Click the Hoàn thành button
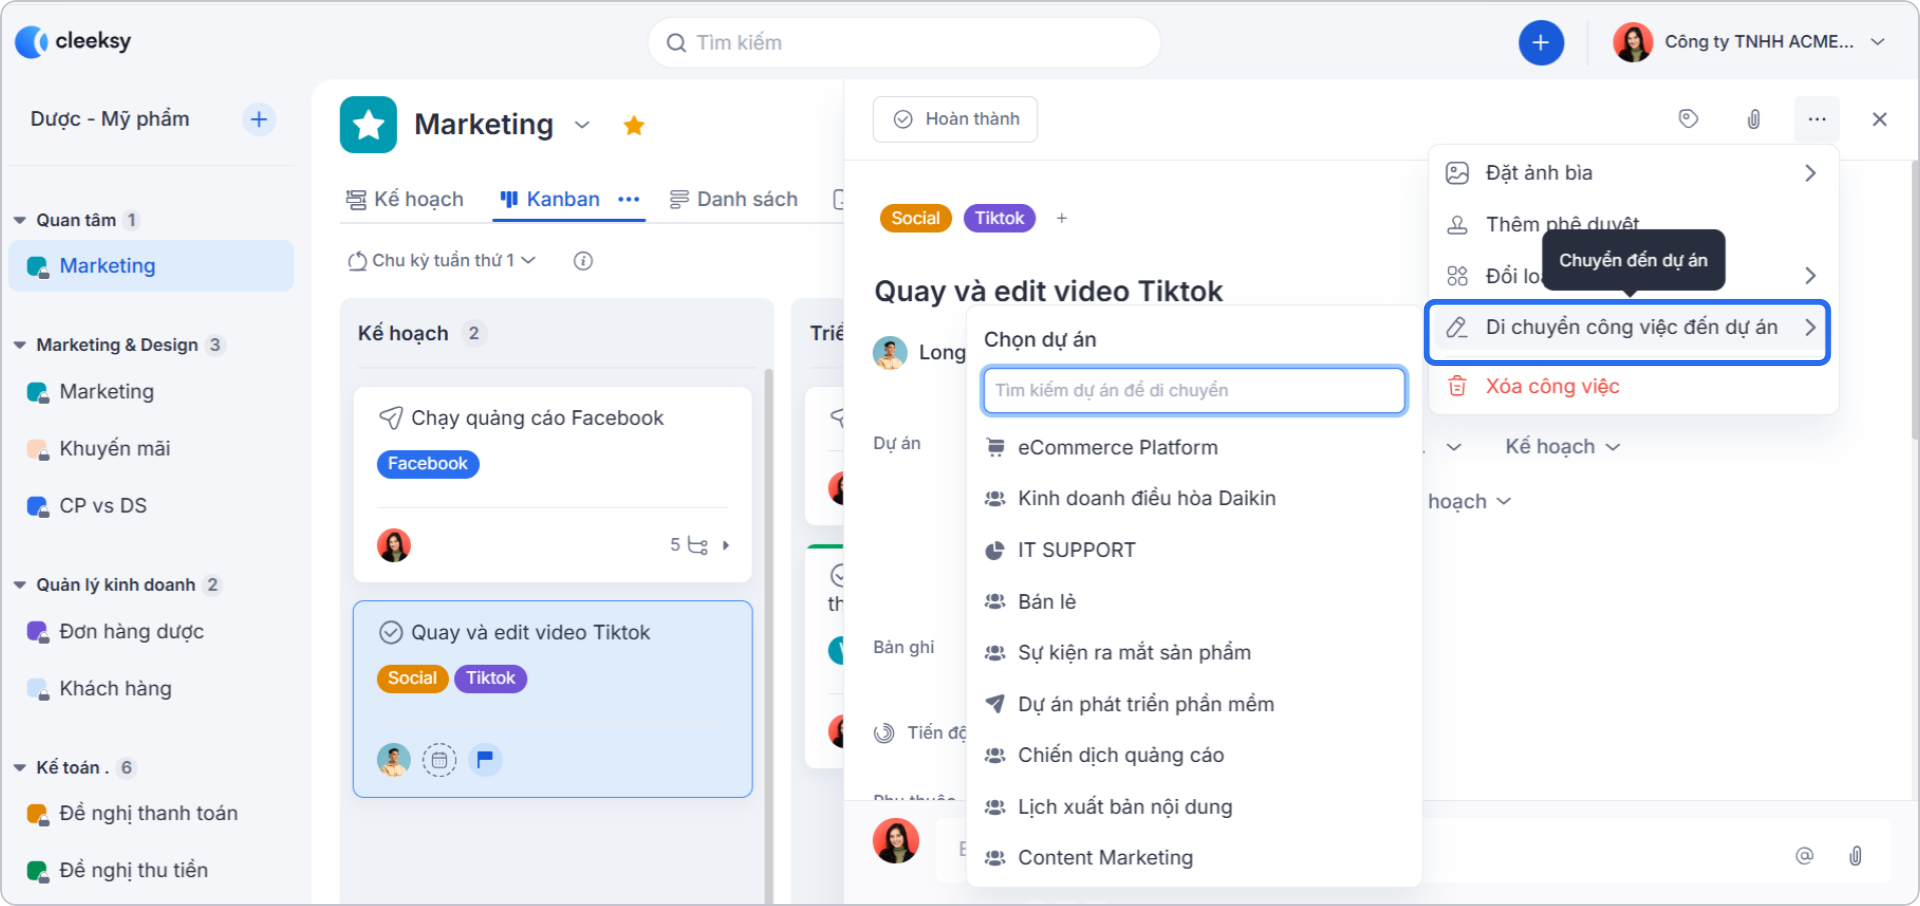Screen dimensions: 1920x906 954,119
